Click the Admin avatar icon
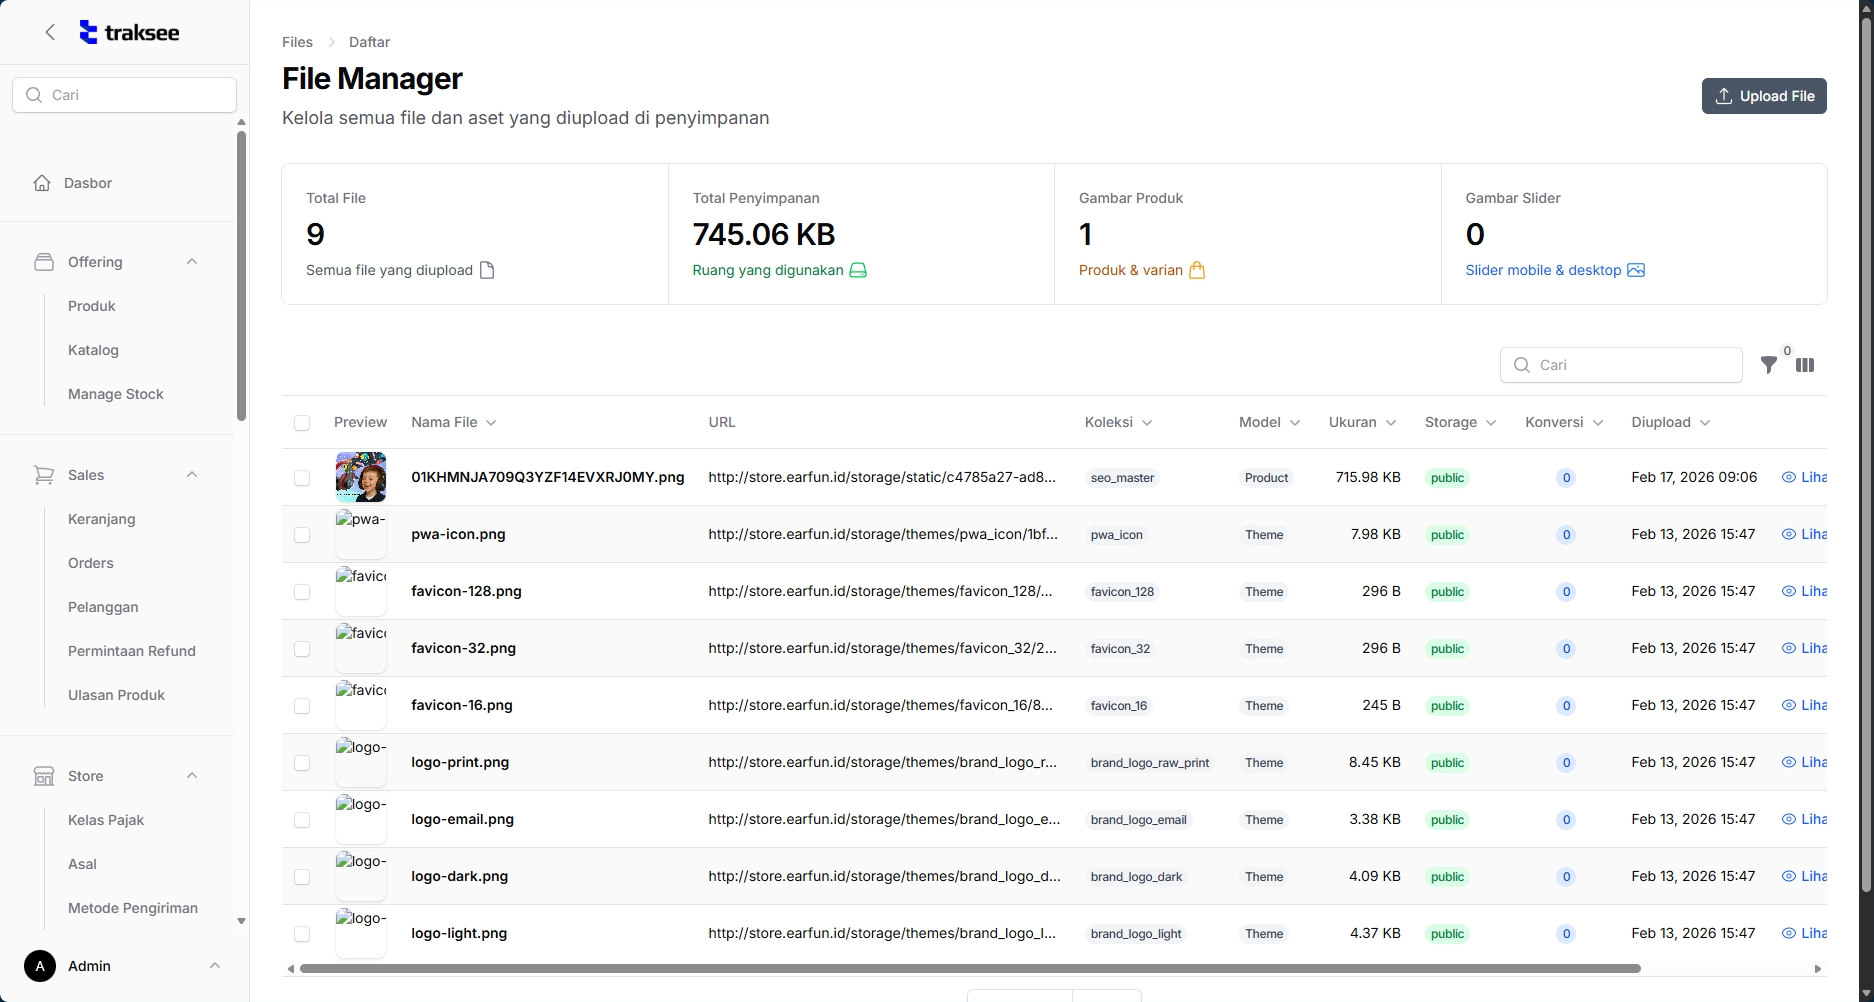 point(40,966)
